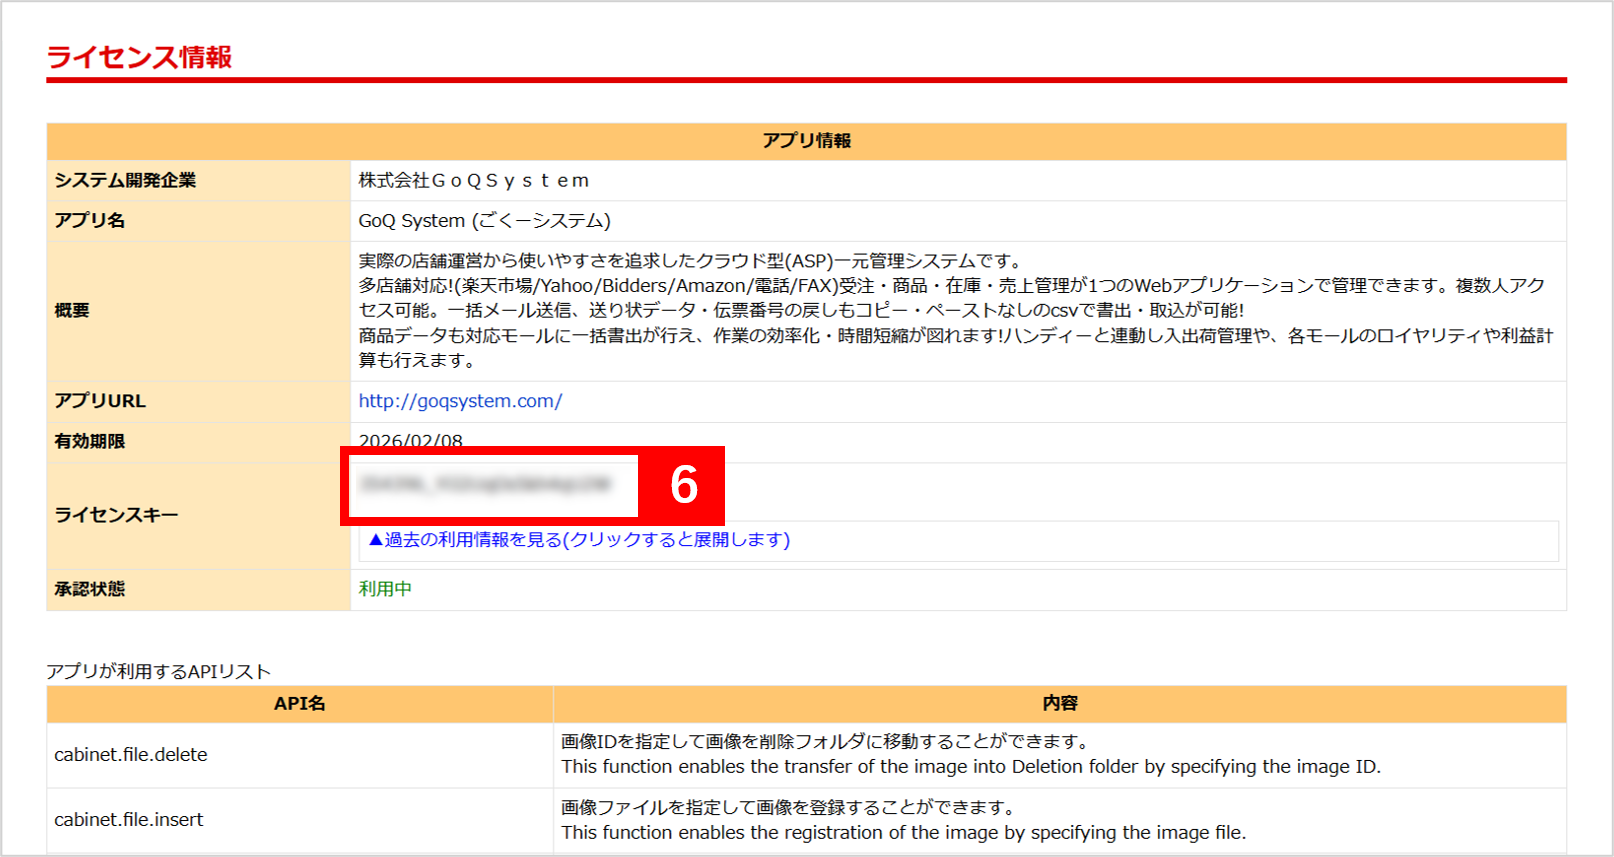Click the blurred license key value
The image size is (1614, 857).
click(486, 485)
